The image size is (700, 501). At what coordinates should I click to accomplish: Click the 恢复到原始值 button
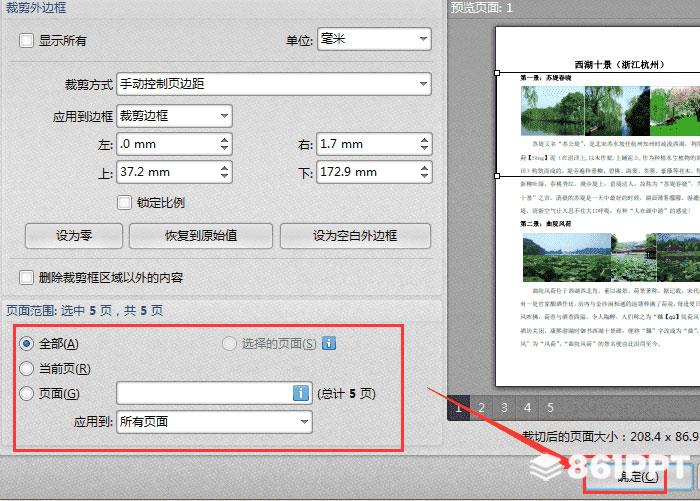click(x=201, y=236)
